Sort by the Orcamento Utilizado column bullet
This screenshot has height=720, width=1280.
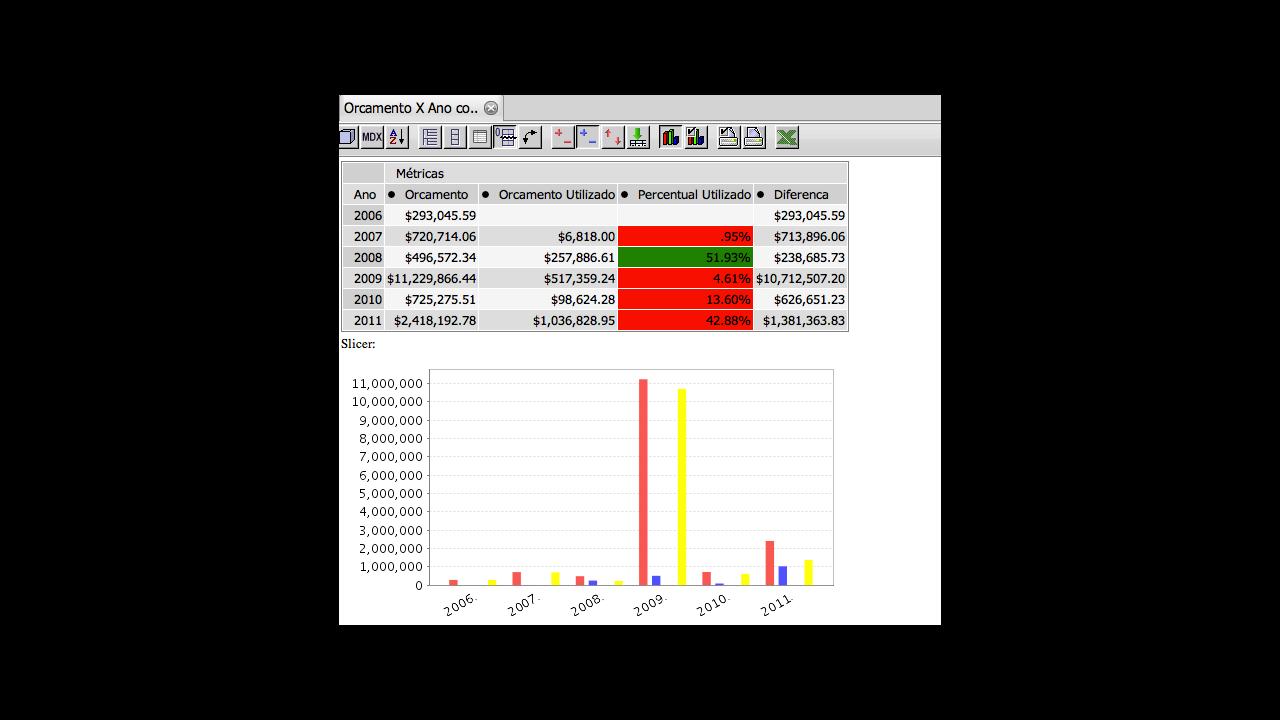pos(486,195)
